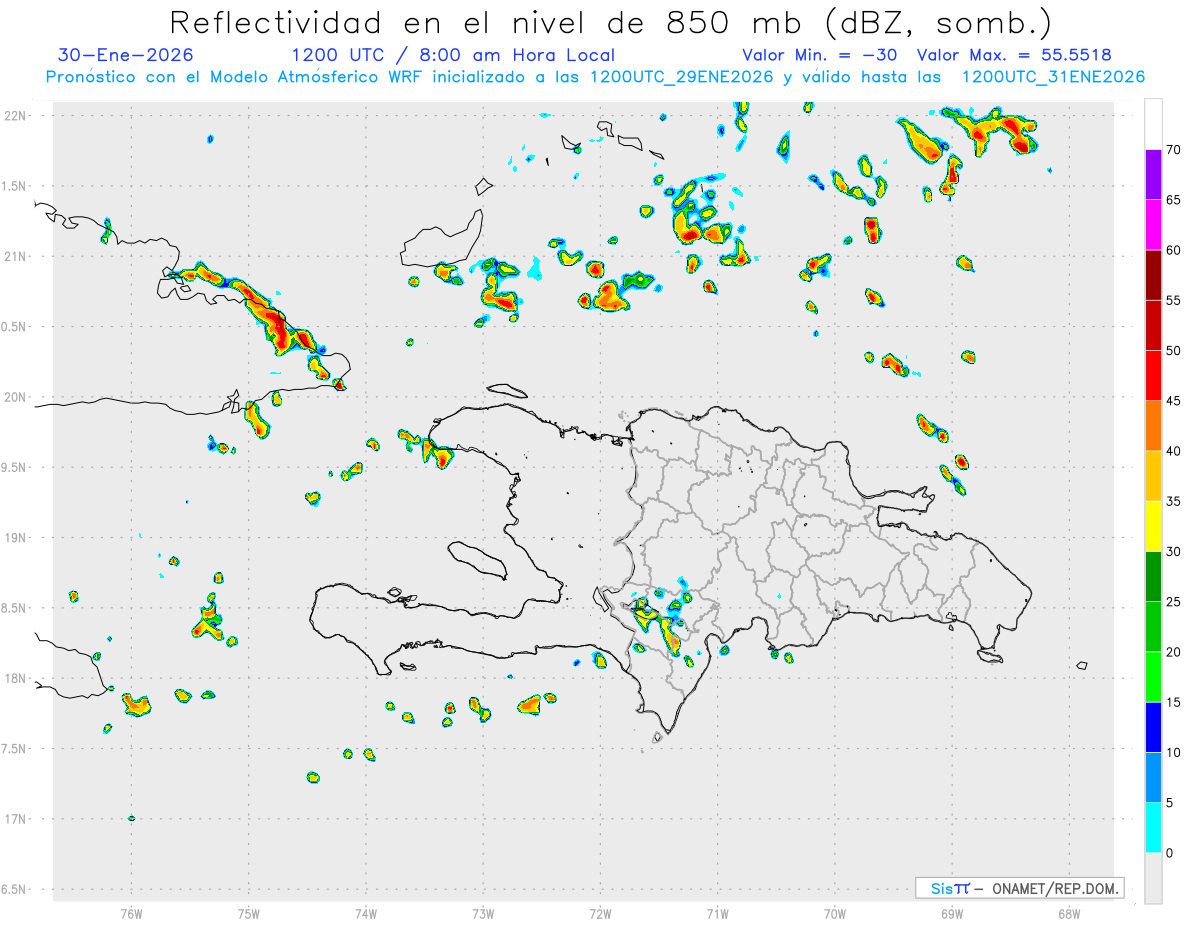Pick the yellow 30–35 dBZ color band
The image size is (1200, 927).
tap(1153, 526)
